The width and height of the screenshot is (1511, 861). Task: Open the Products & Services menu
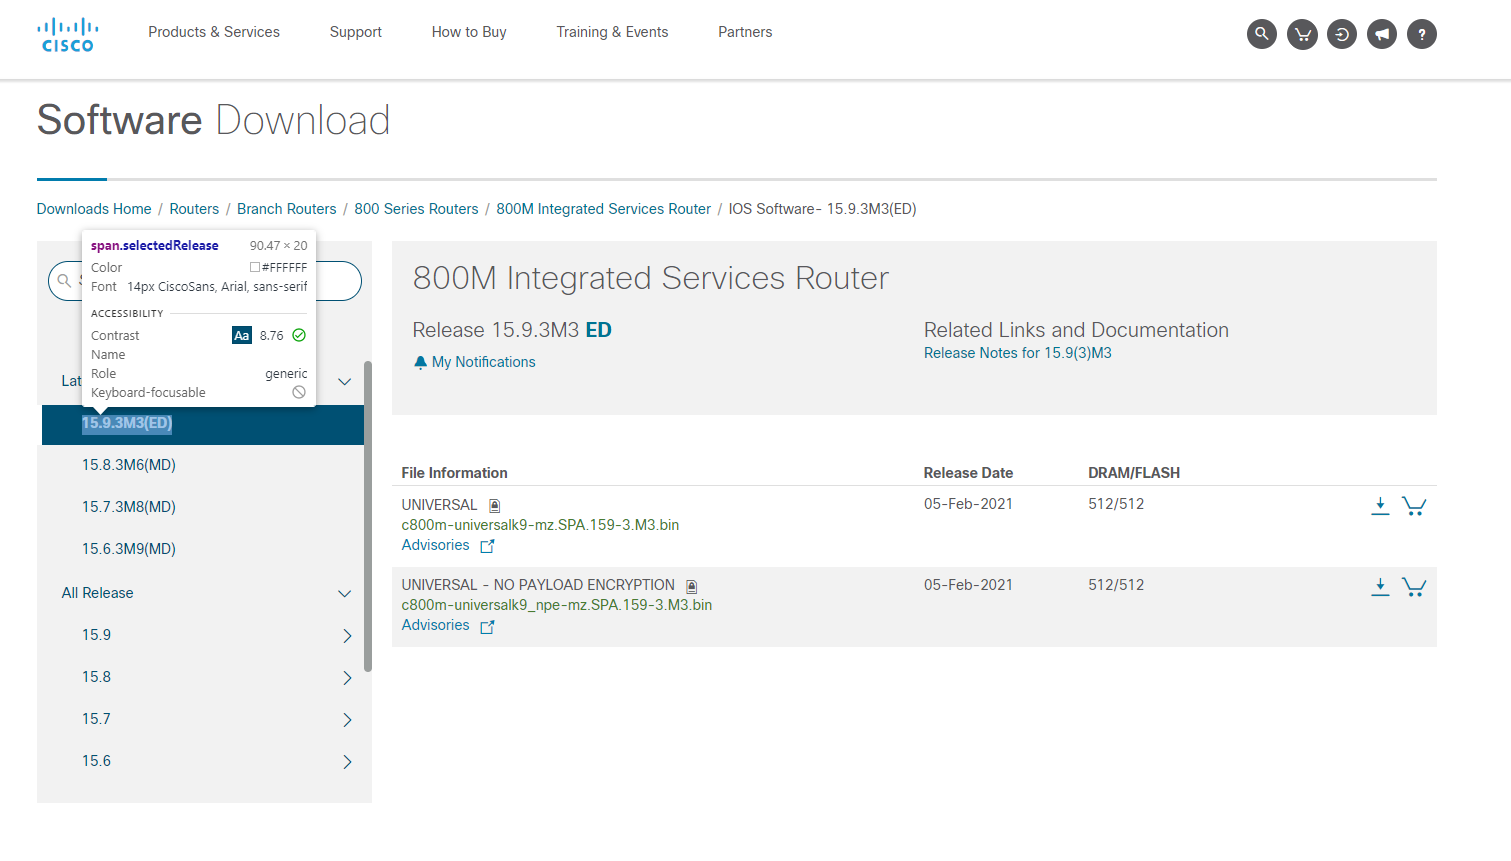[x=214, y=32]
